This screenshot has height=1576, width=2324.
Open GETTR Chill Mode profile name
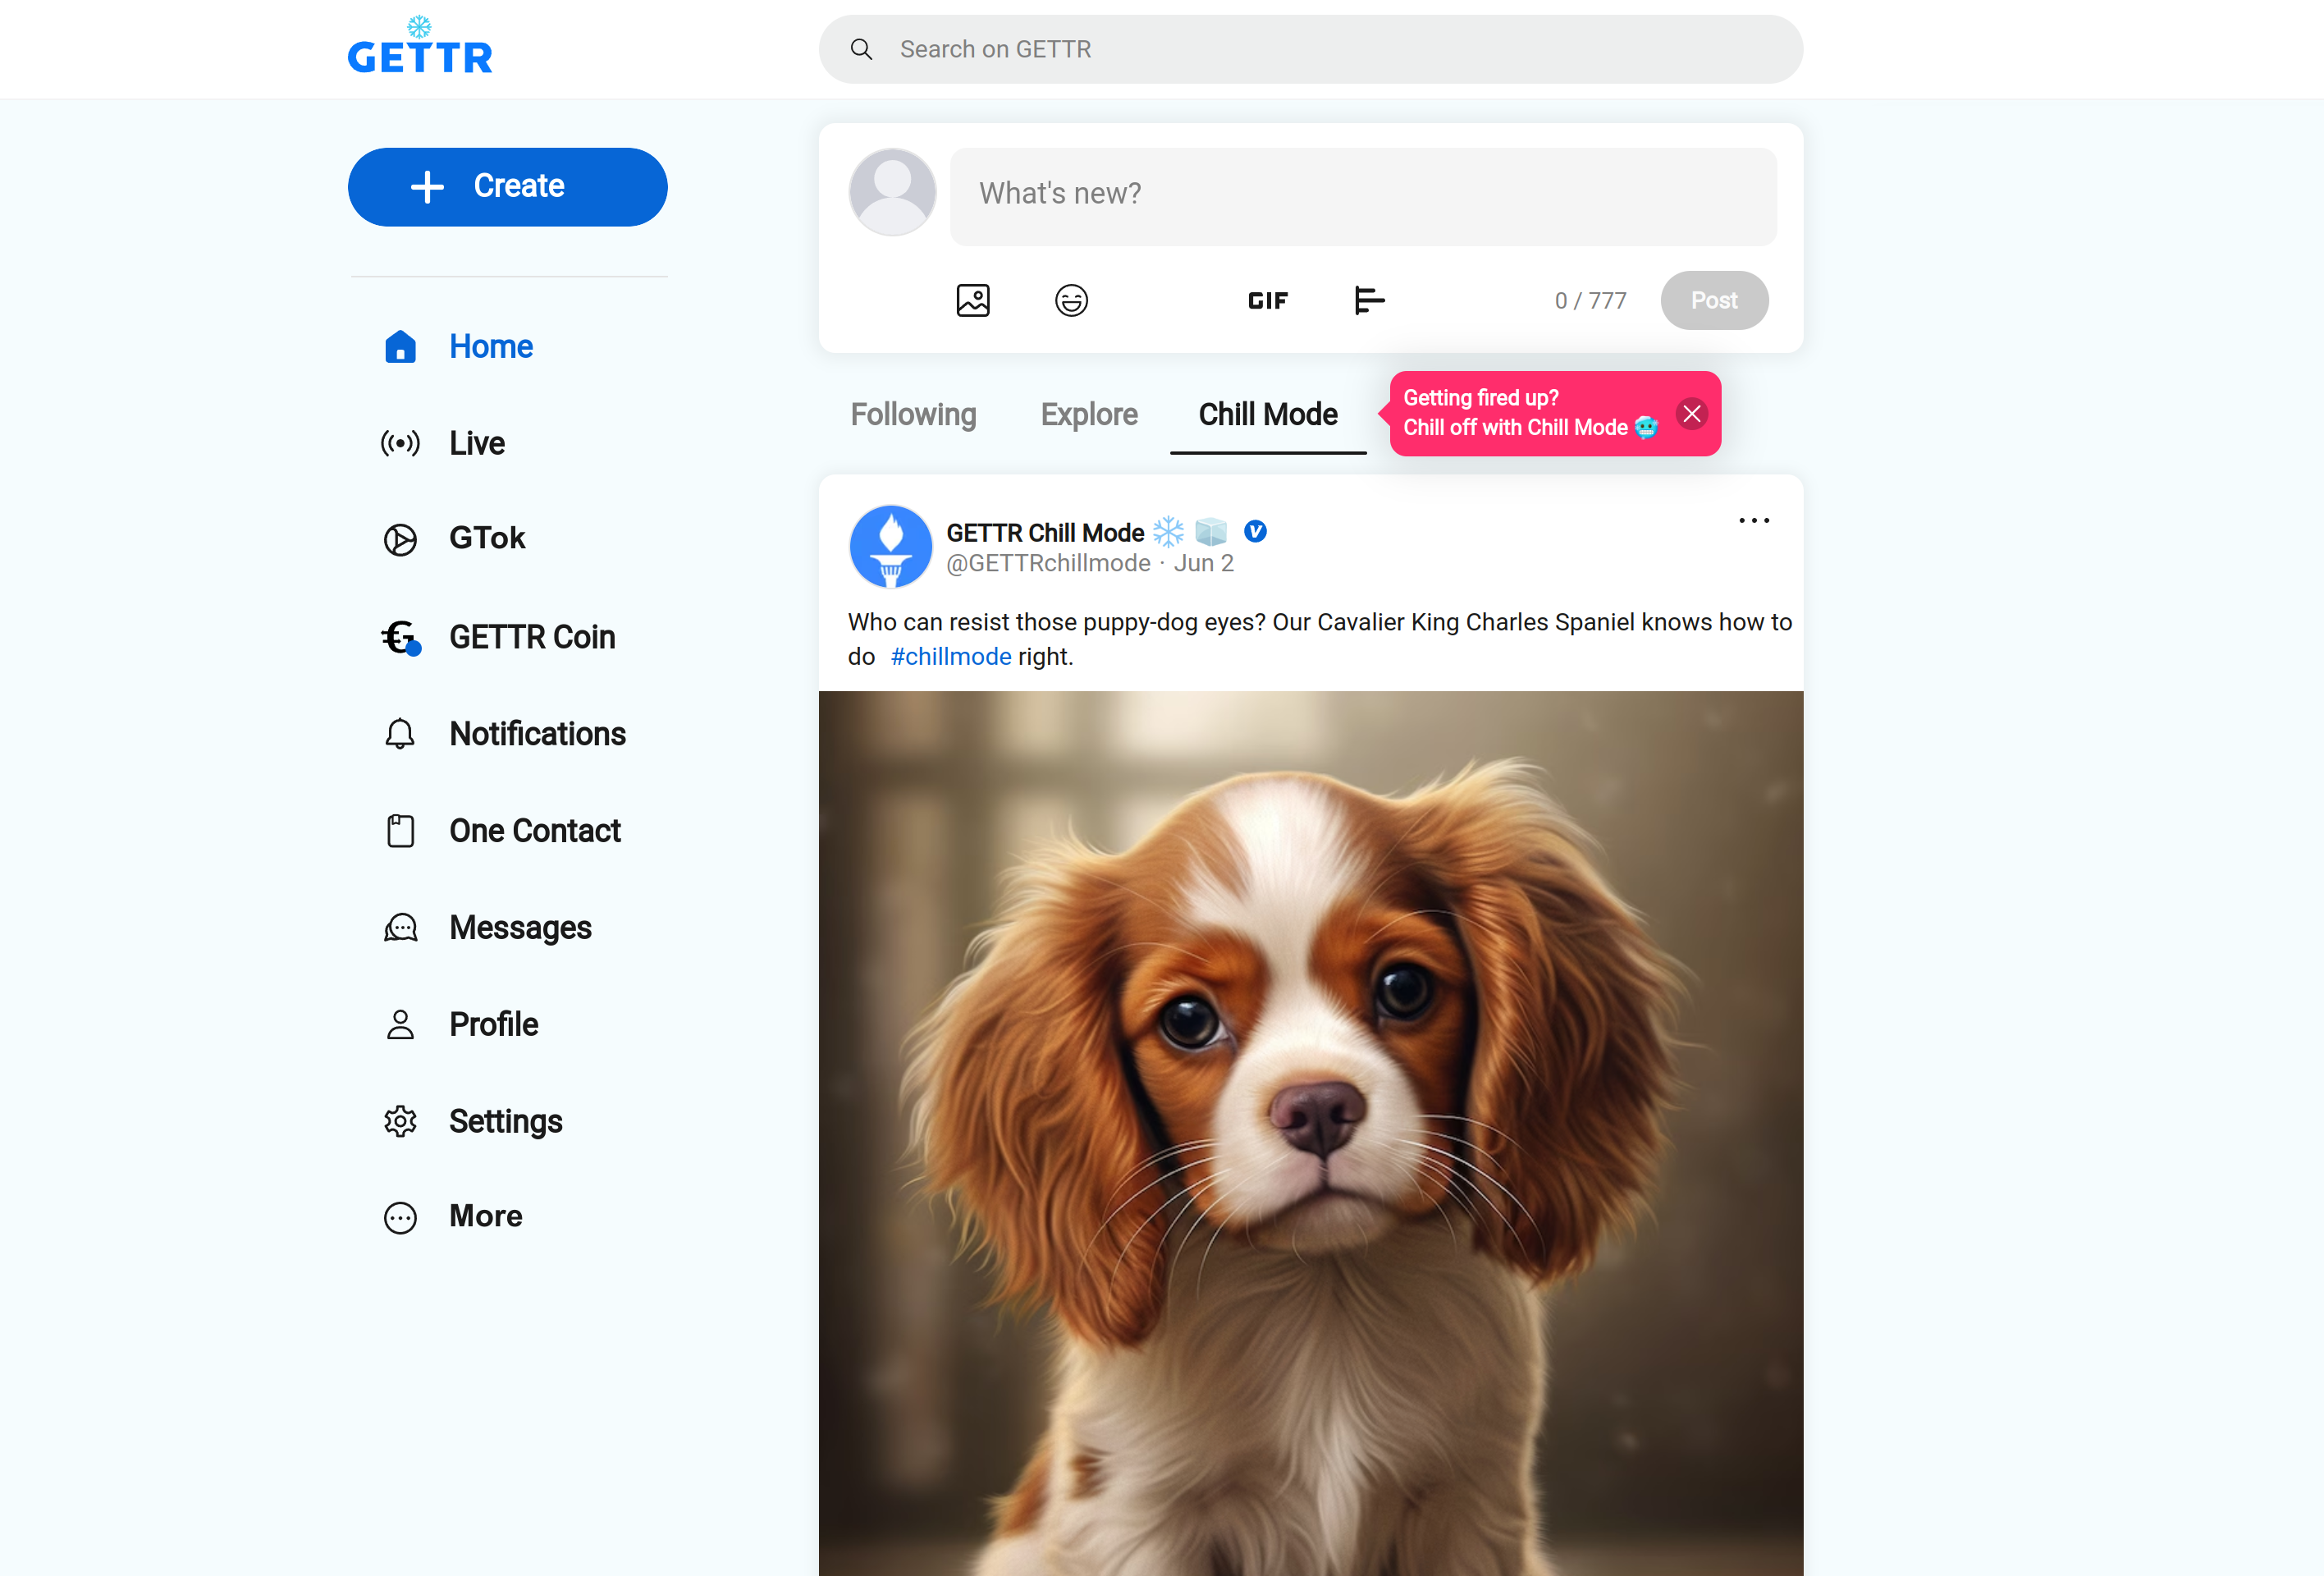[x=1045, y=533]
